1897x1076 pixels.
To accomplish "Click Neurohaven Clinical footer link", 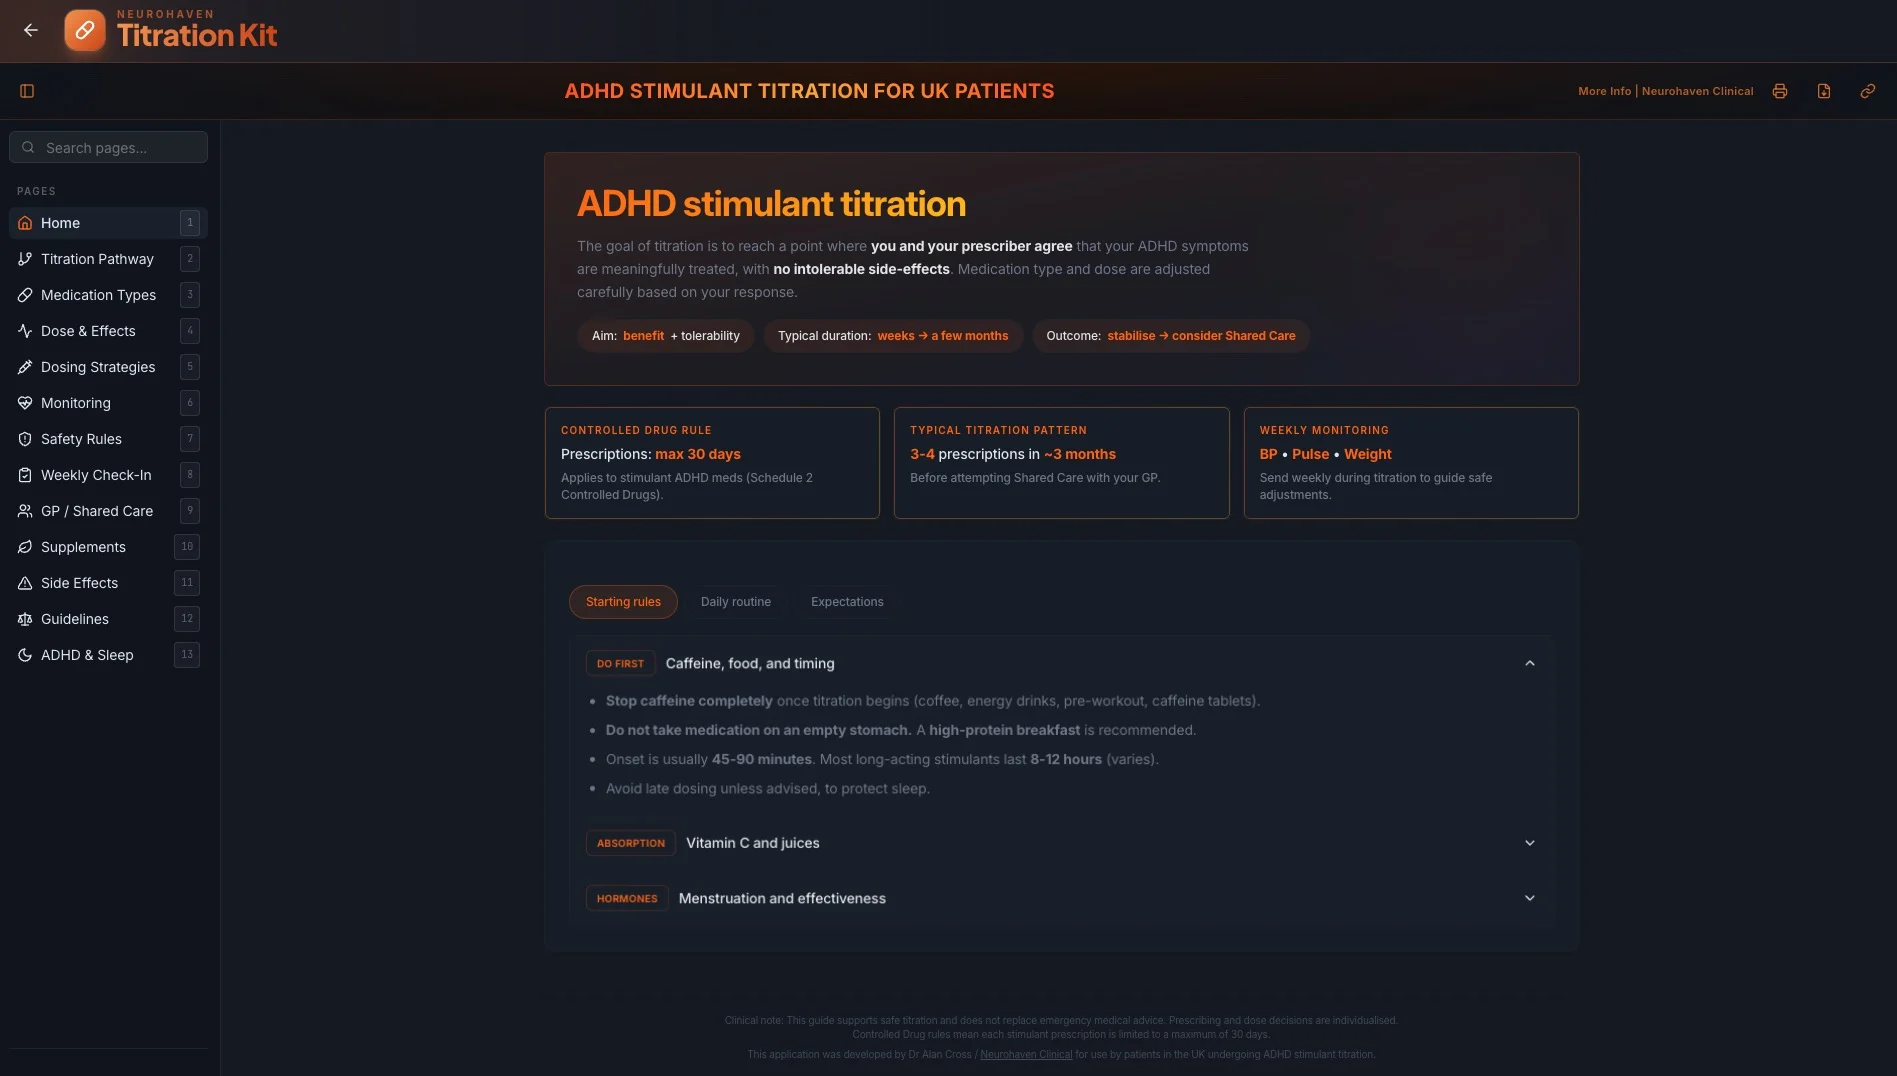I will point(1026,1055).
